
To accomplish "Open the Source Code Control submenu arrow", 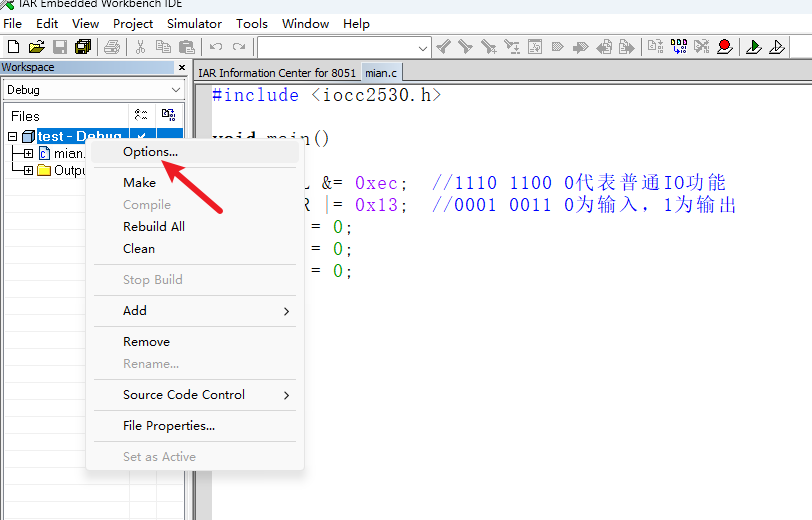I will click(286, 395).
